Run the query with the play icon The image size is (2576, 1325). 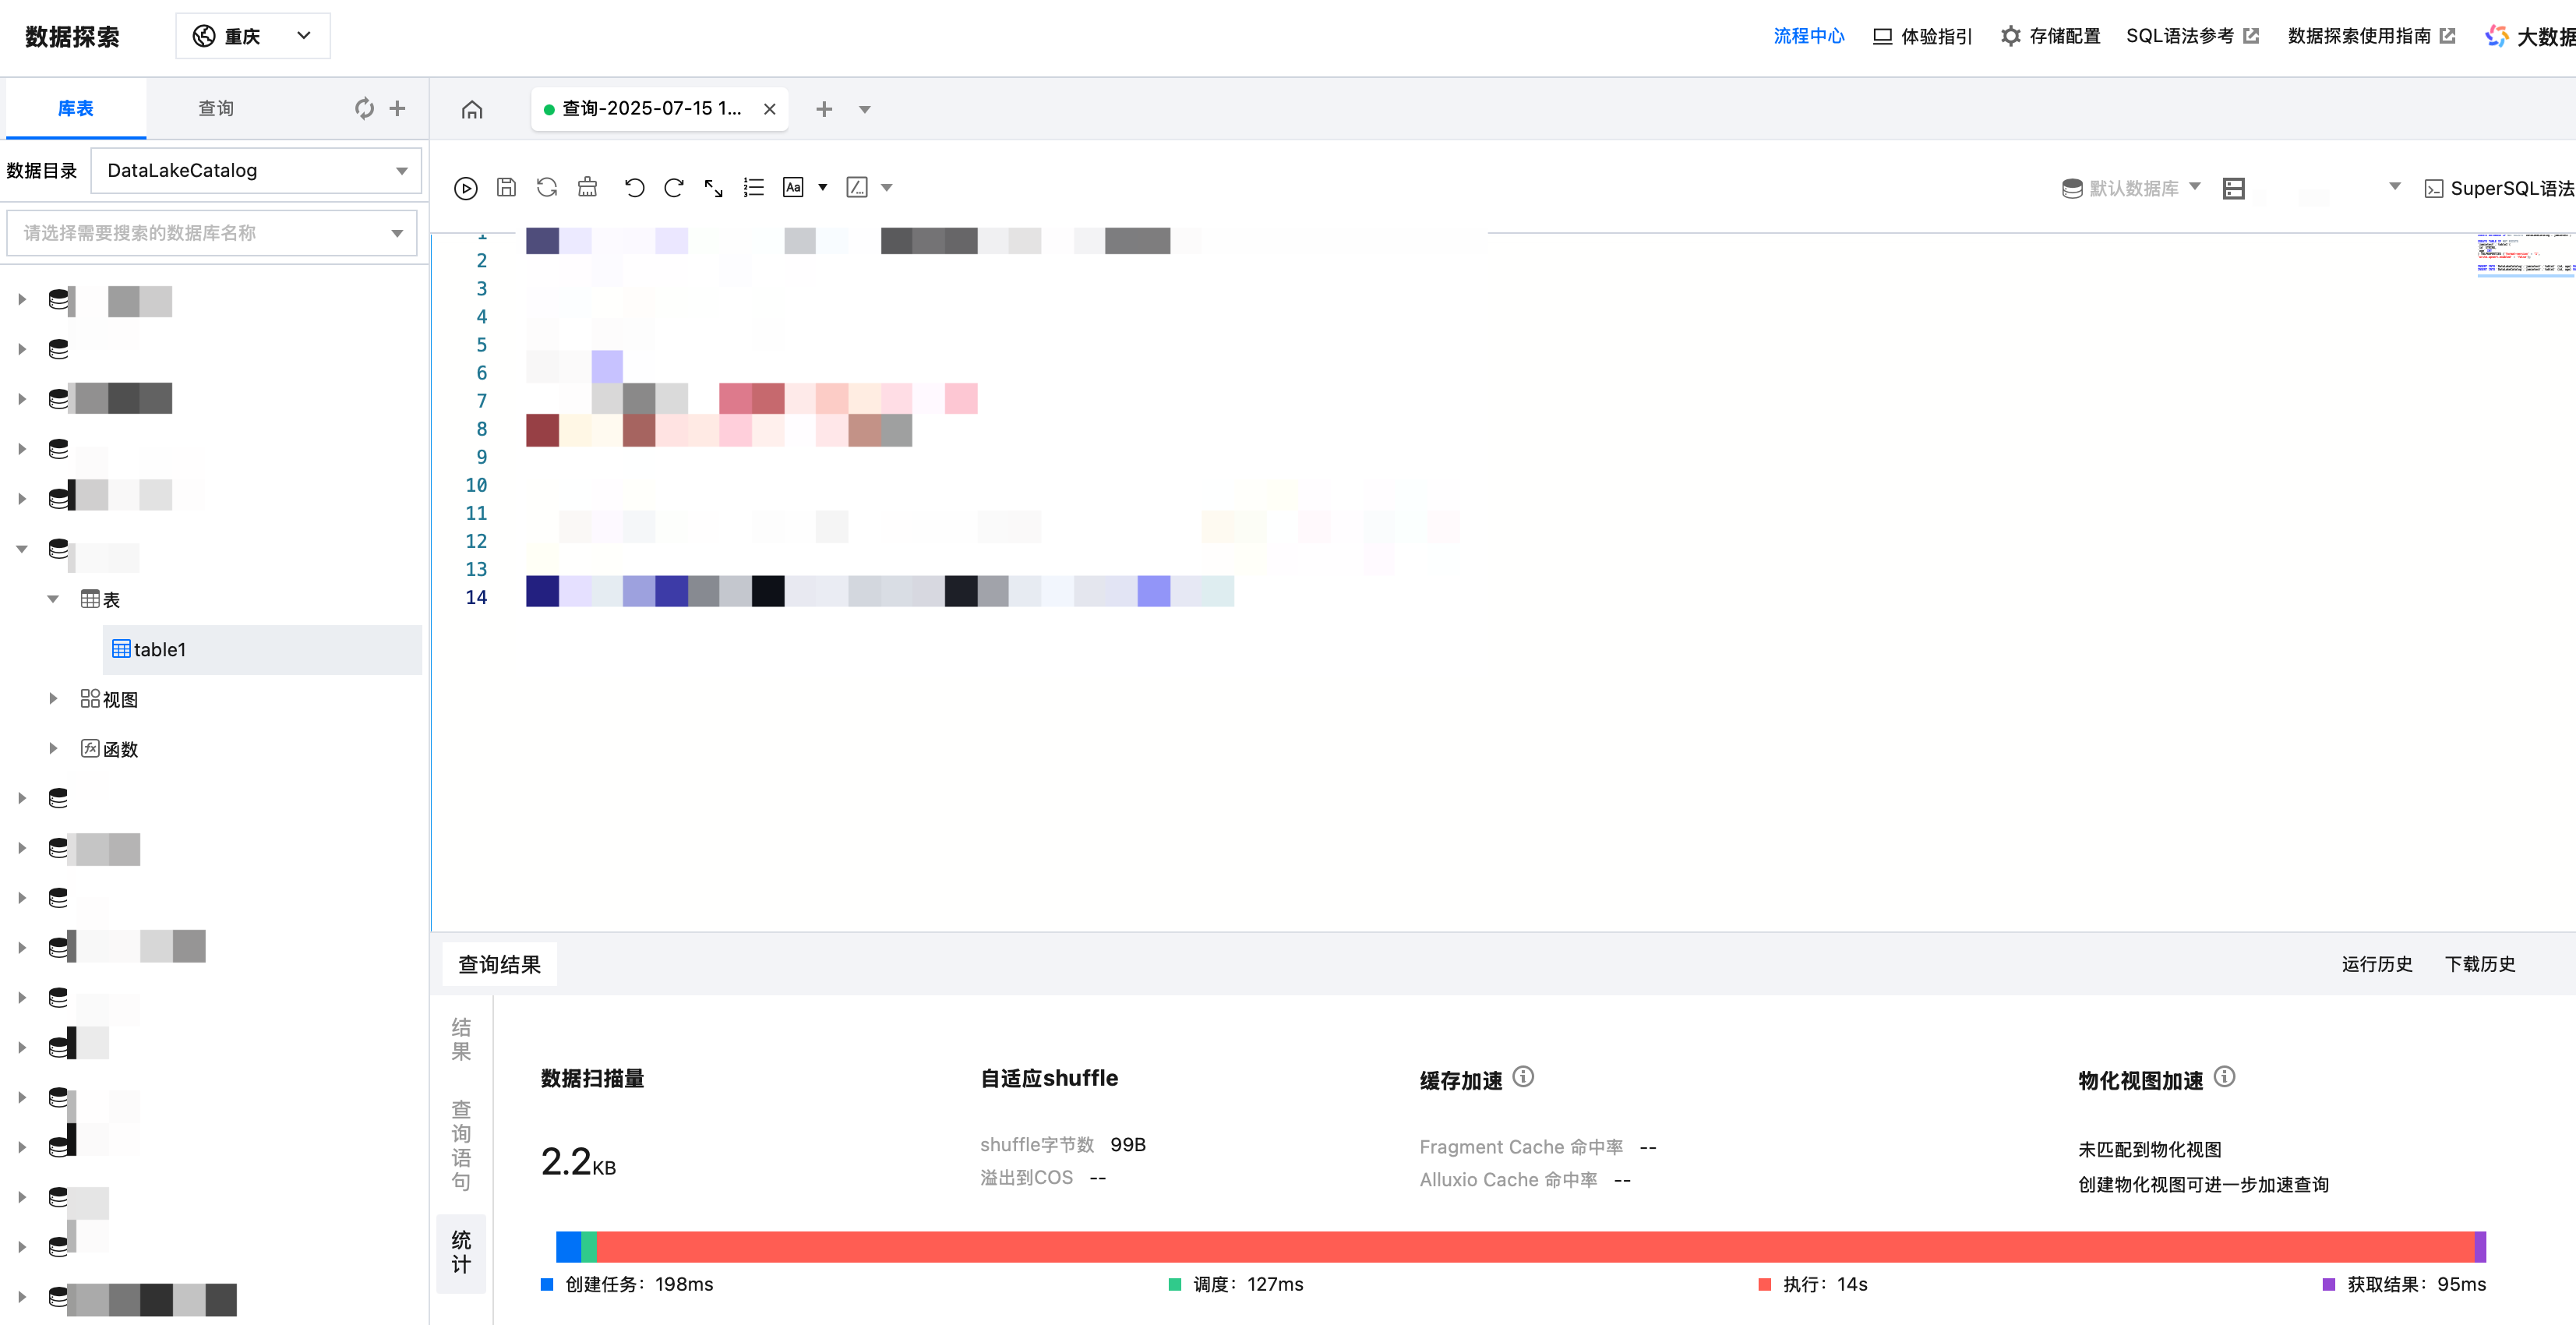[465, 188]
